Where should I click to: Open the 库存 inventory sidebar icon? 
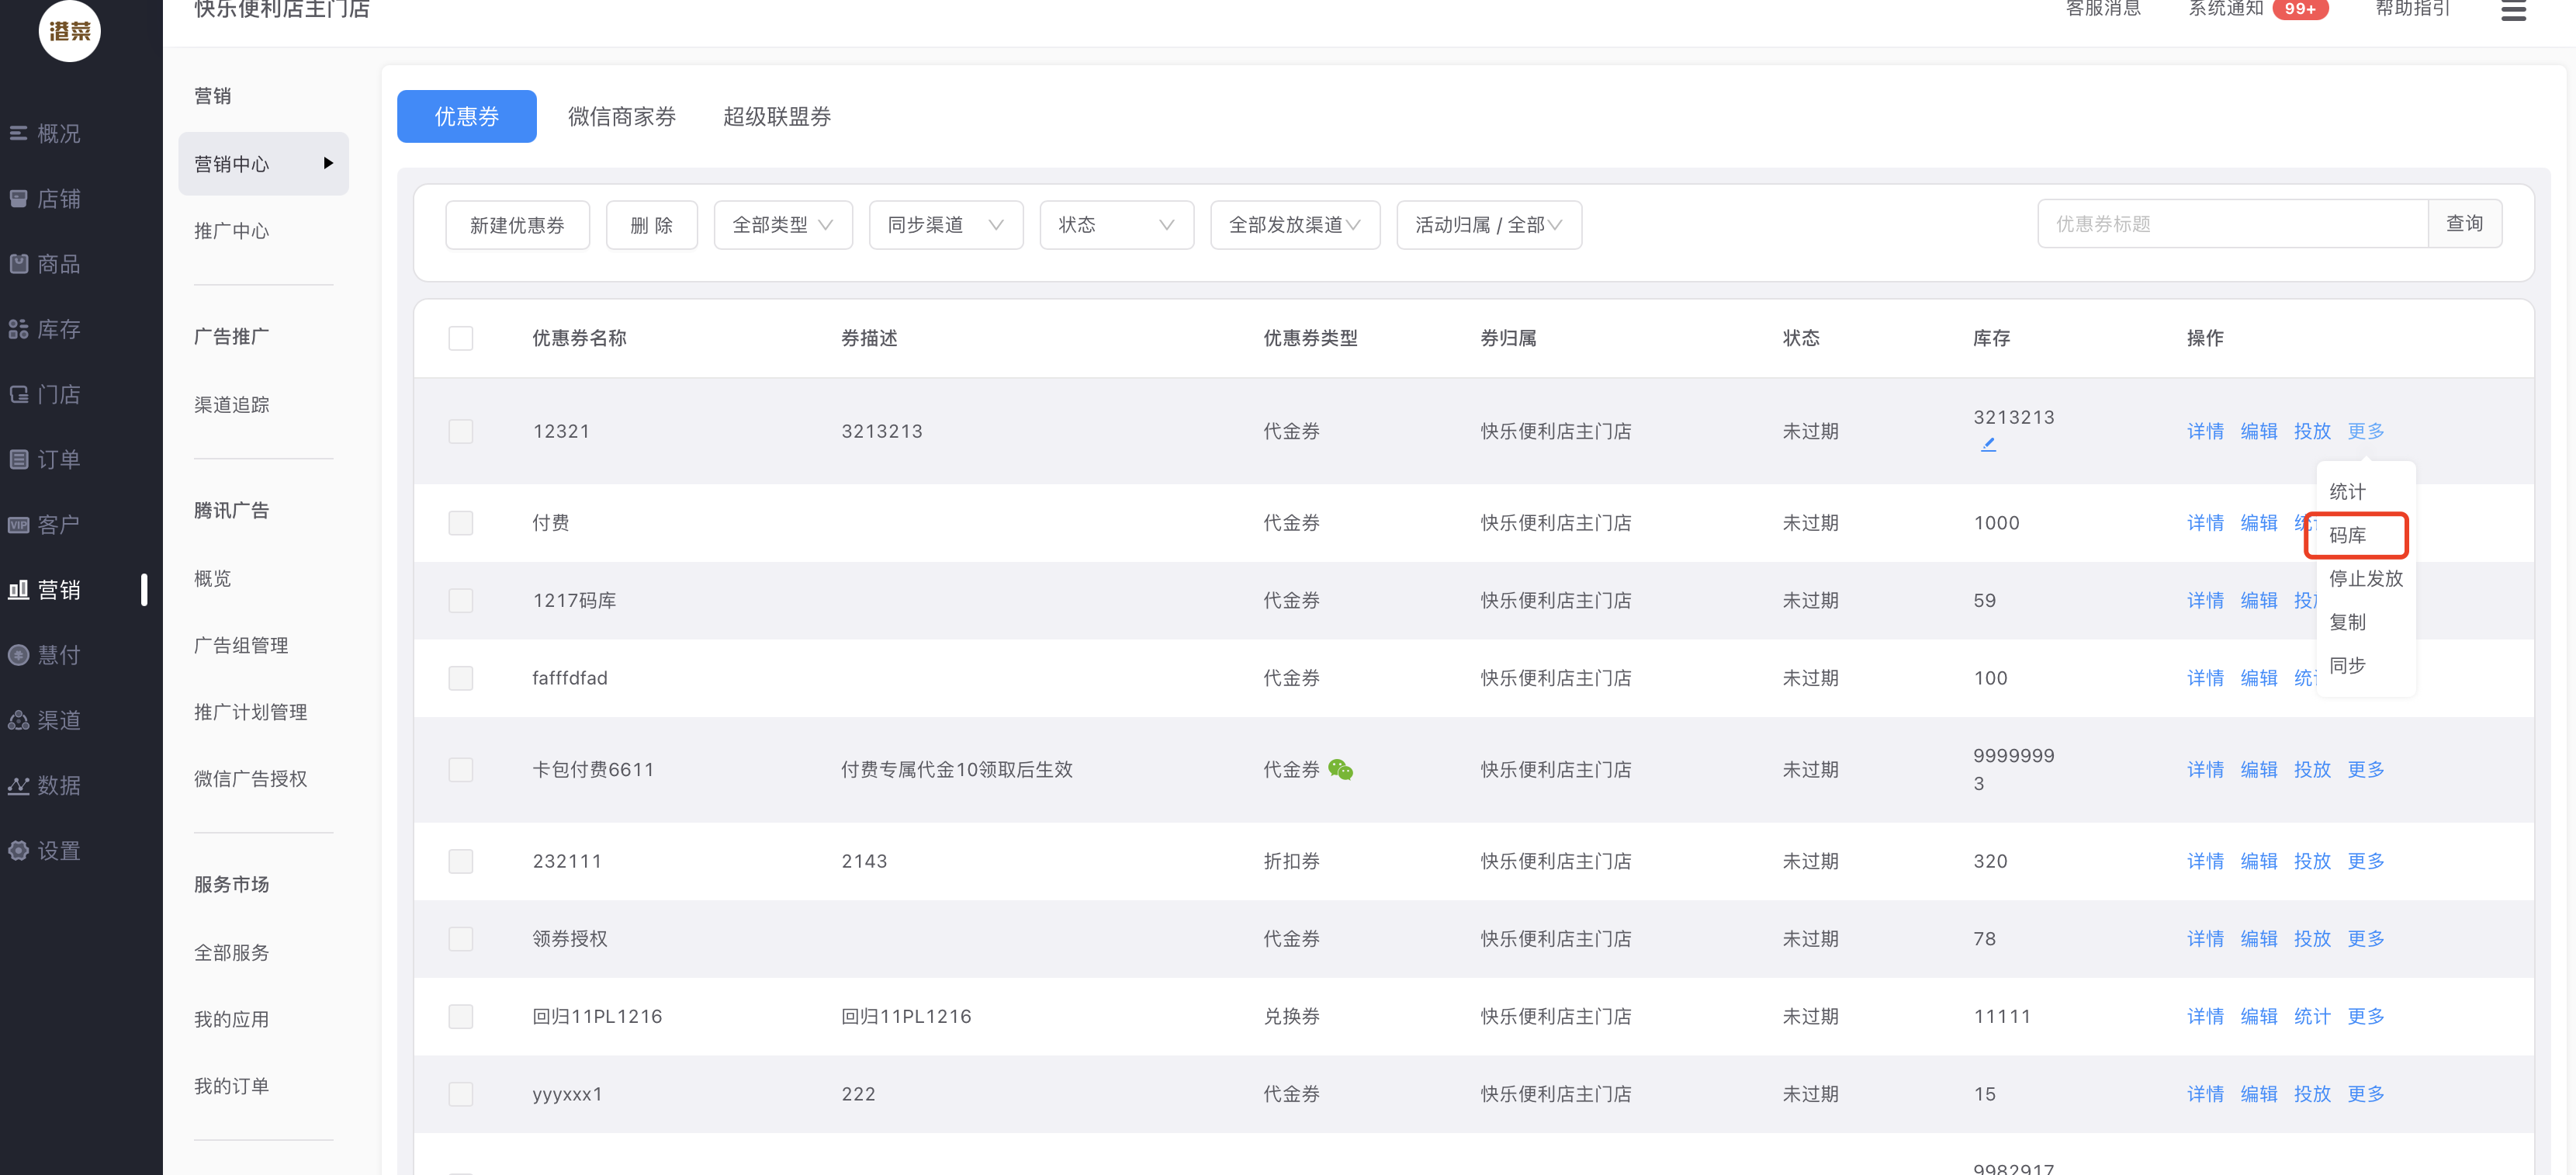tap(19, 329)
